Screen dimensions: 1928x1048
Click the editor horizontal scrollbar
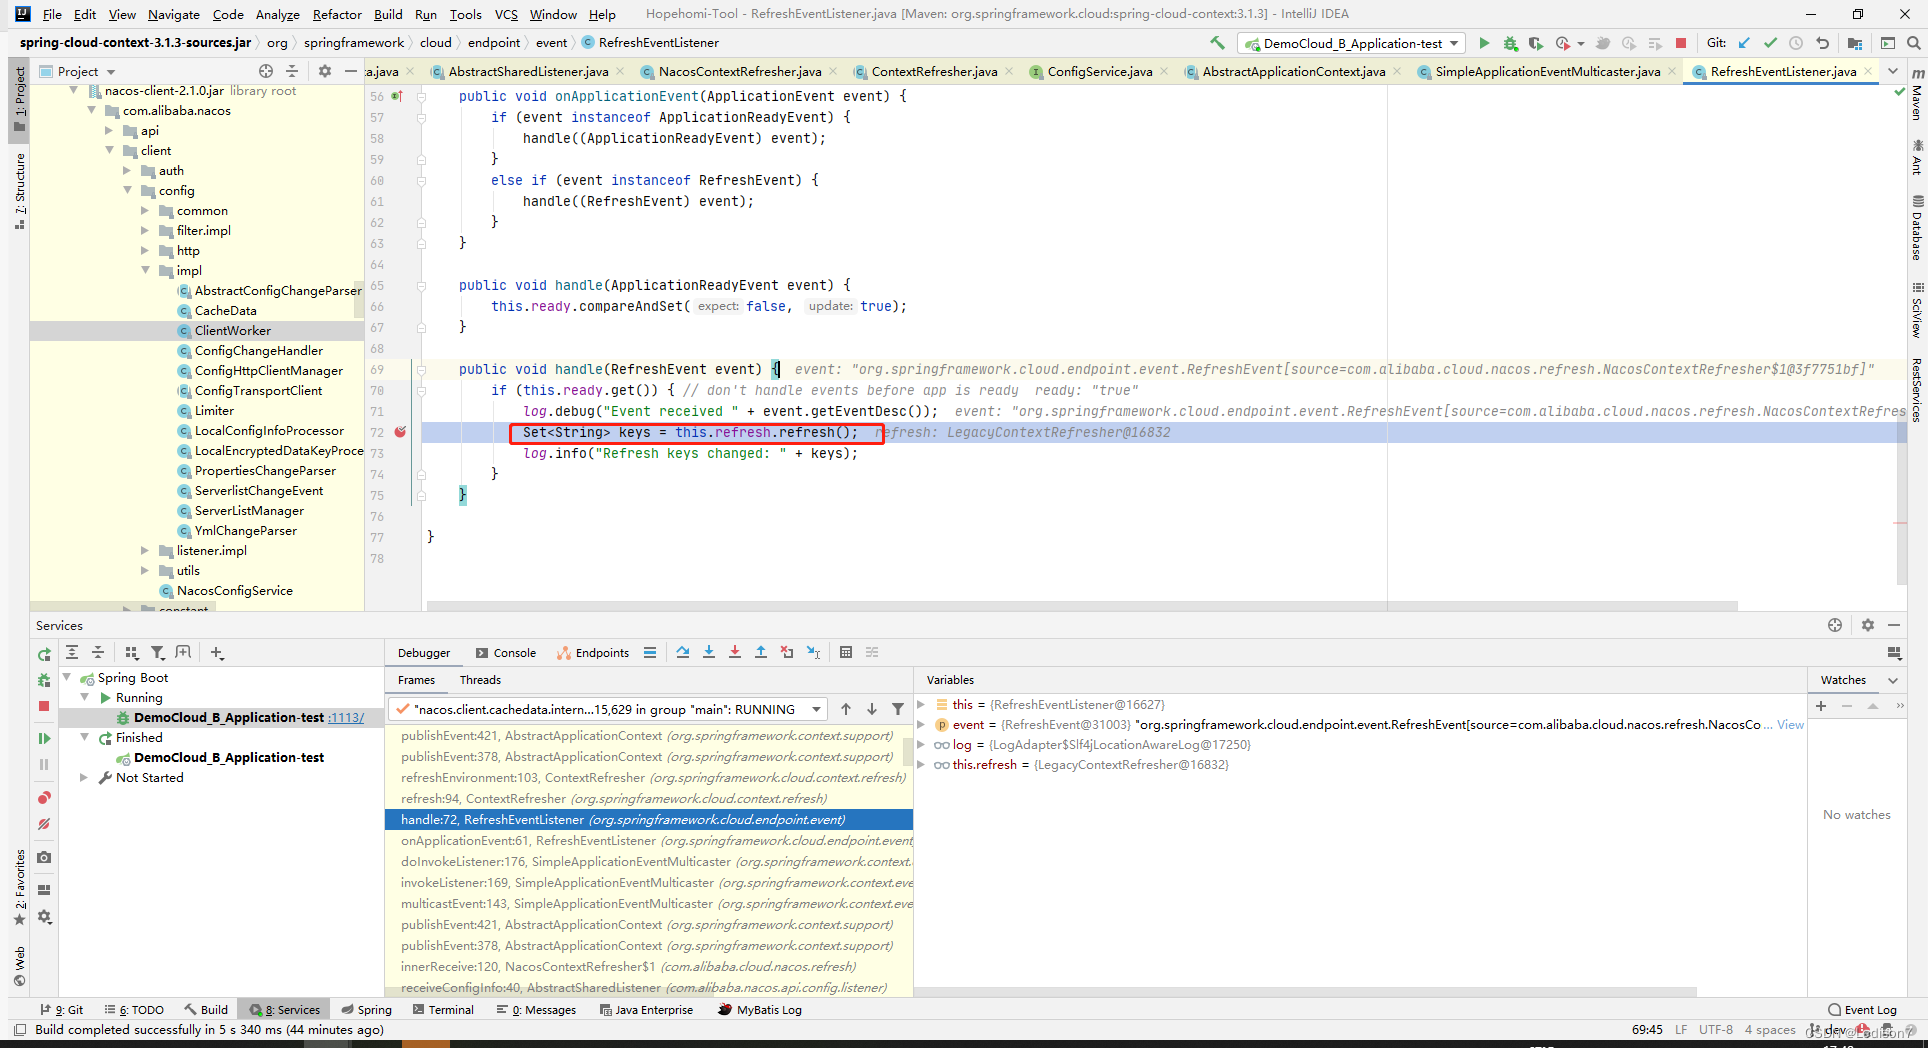[1082, 606]
